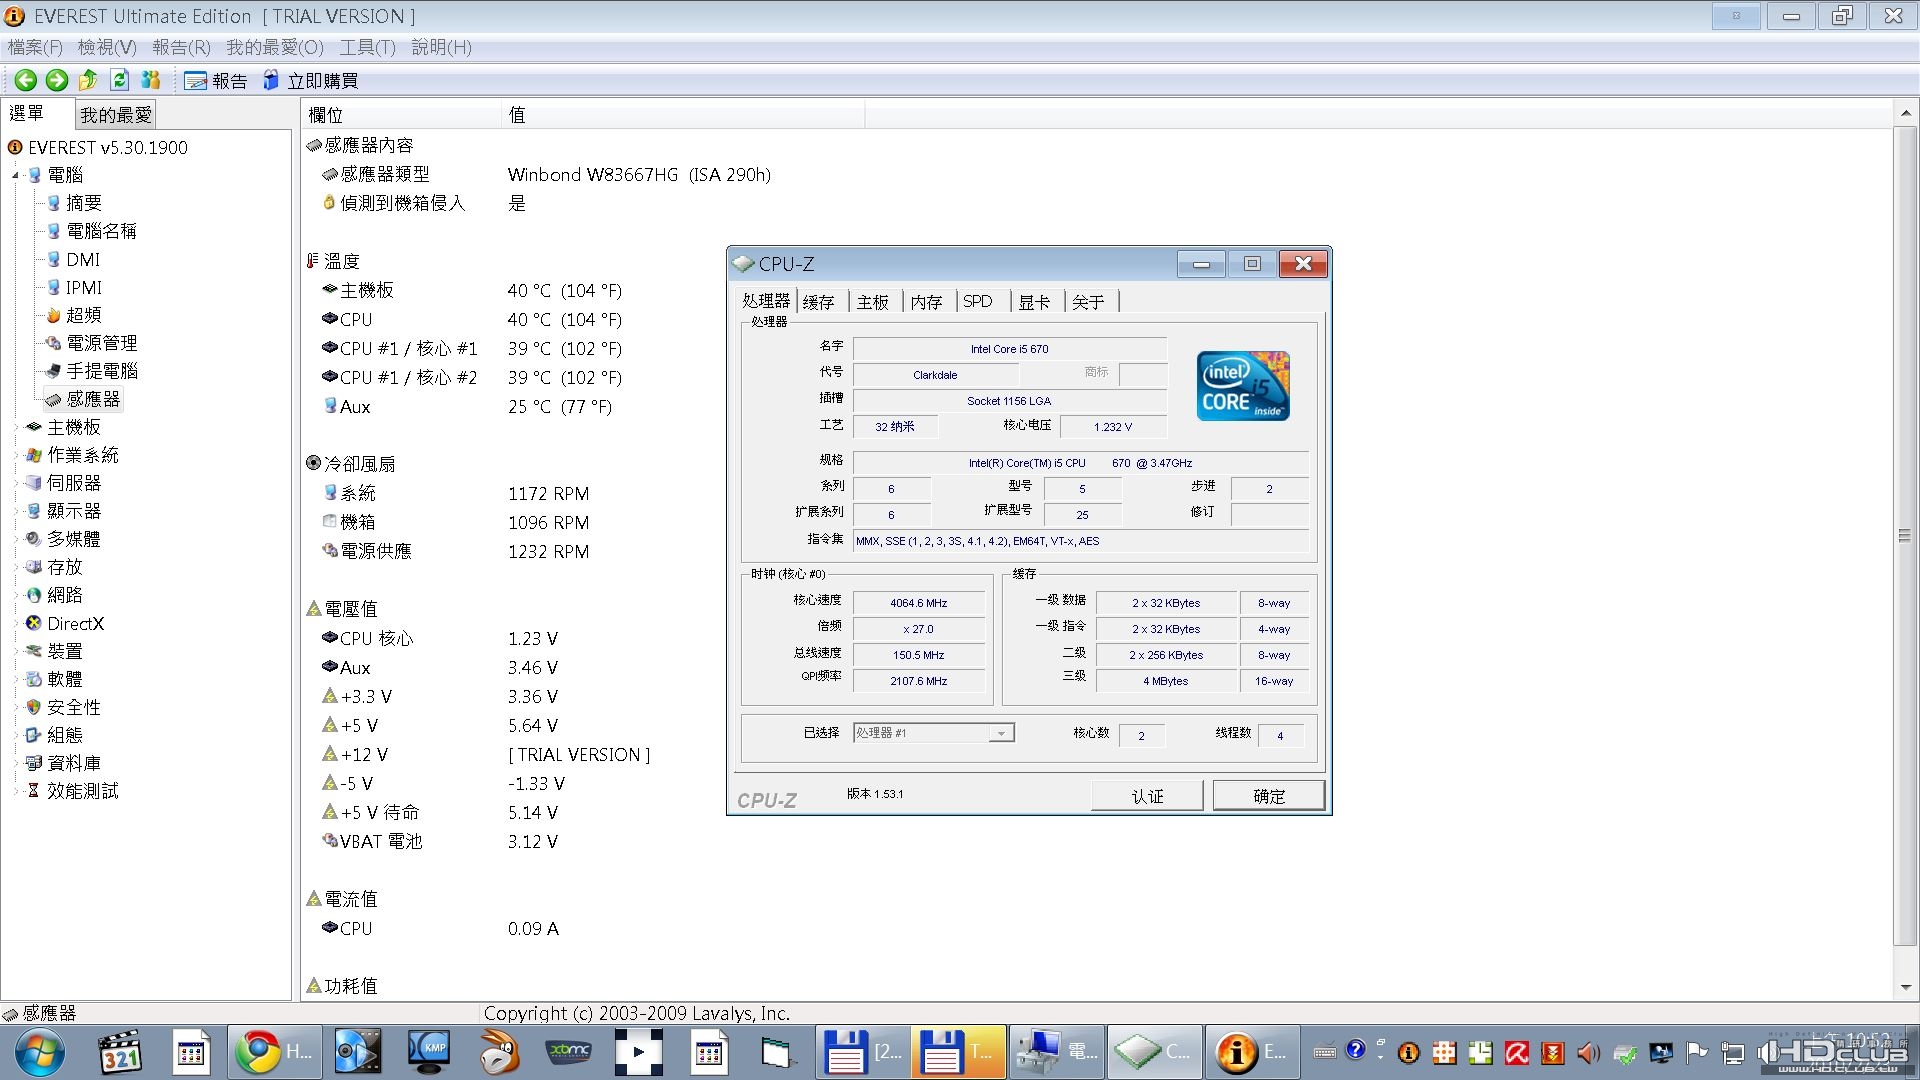Click the Refresh toolbar icon
1920x1080 pixels.
point(120,80)
